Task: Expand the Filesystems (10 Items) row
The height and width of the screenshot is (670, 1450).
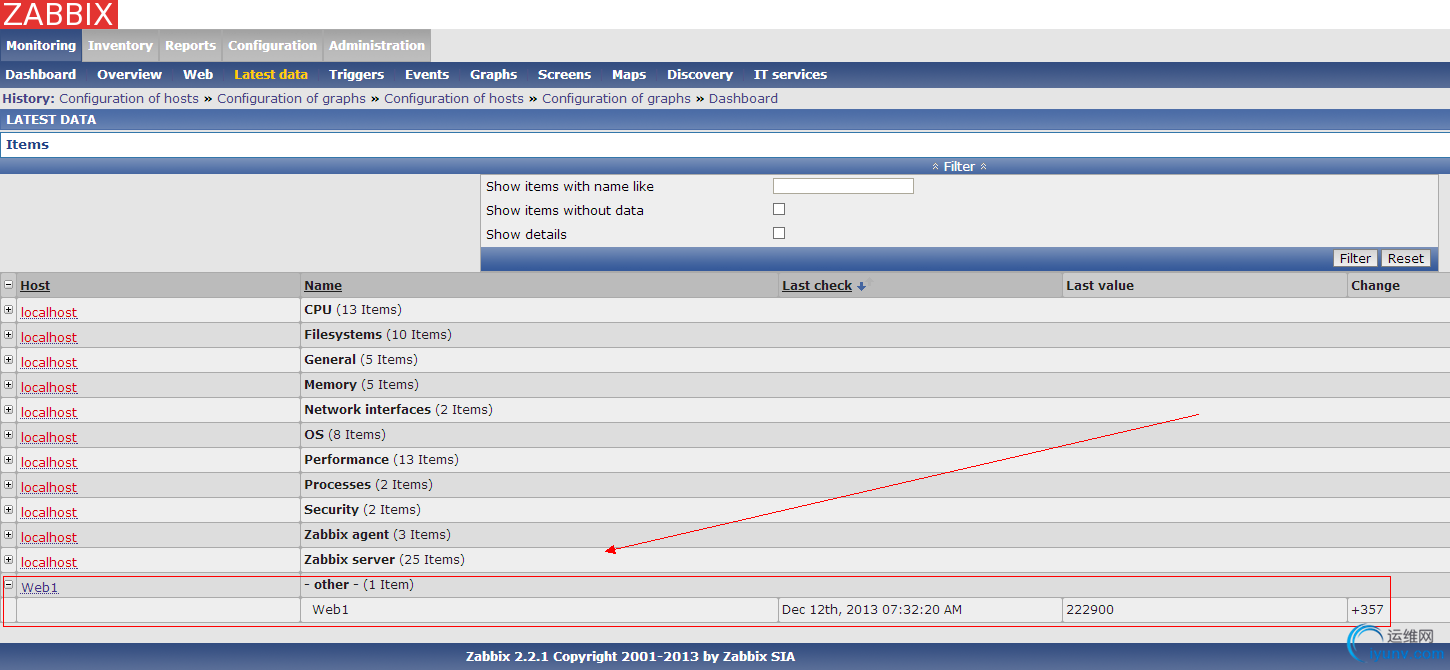Action: point(9,335)
